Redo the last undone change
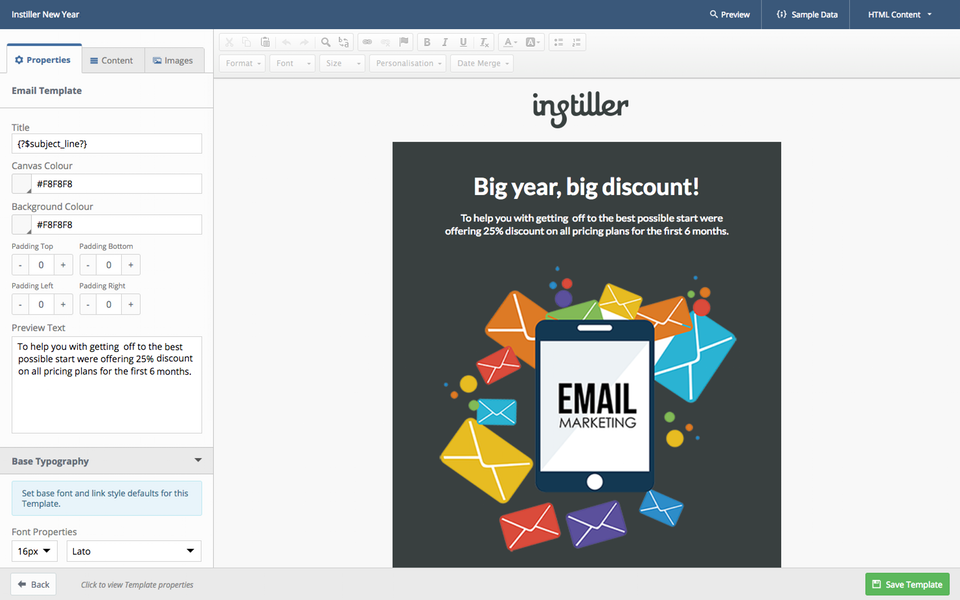 (x=305, y=42)
